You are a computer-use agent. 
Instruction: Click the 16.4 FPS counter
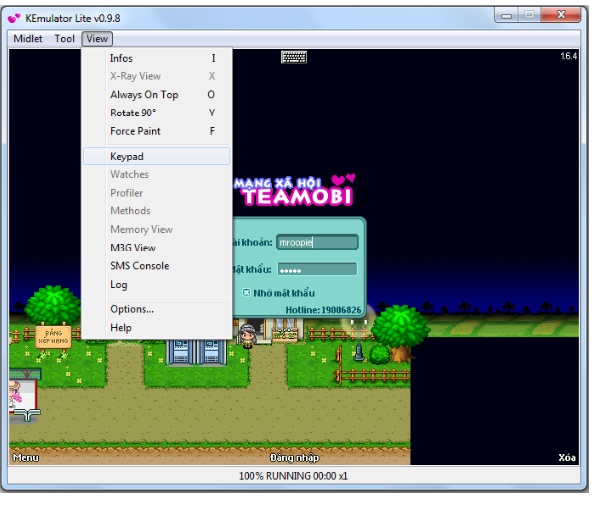click(x=569, y=56)
